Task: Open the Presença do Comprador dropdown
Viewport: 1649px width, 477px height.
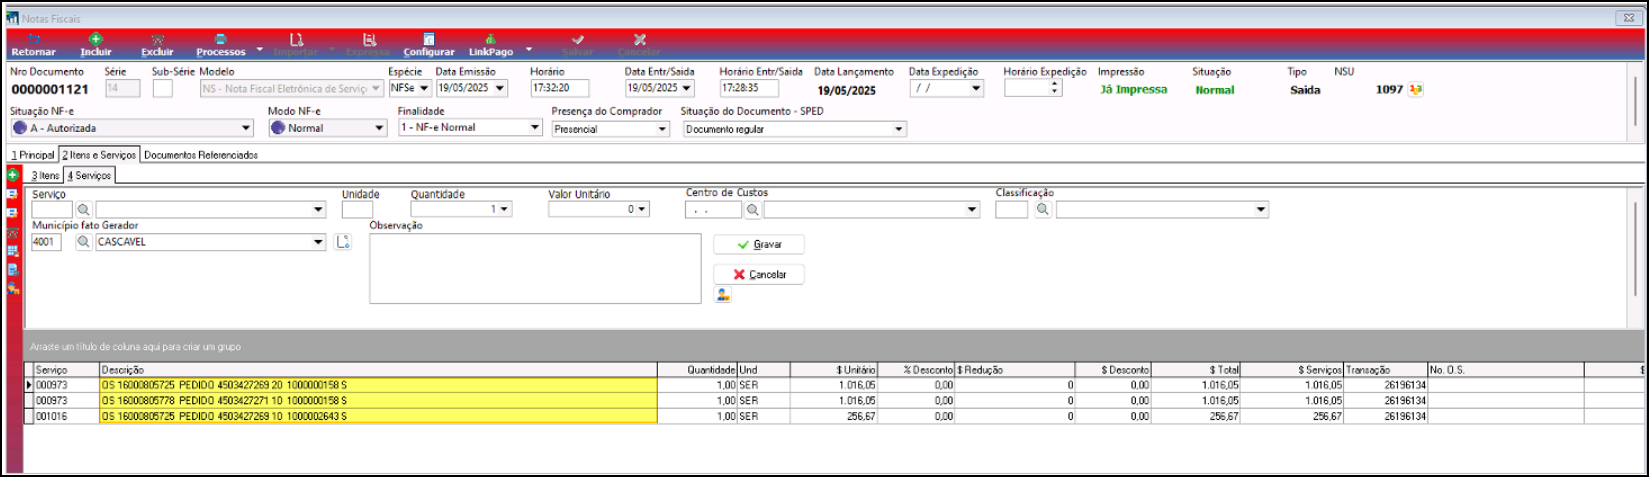Action: click(x=662, y=129)
